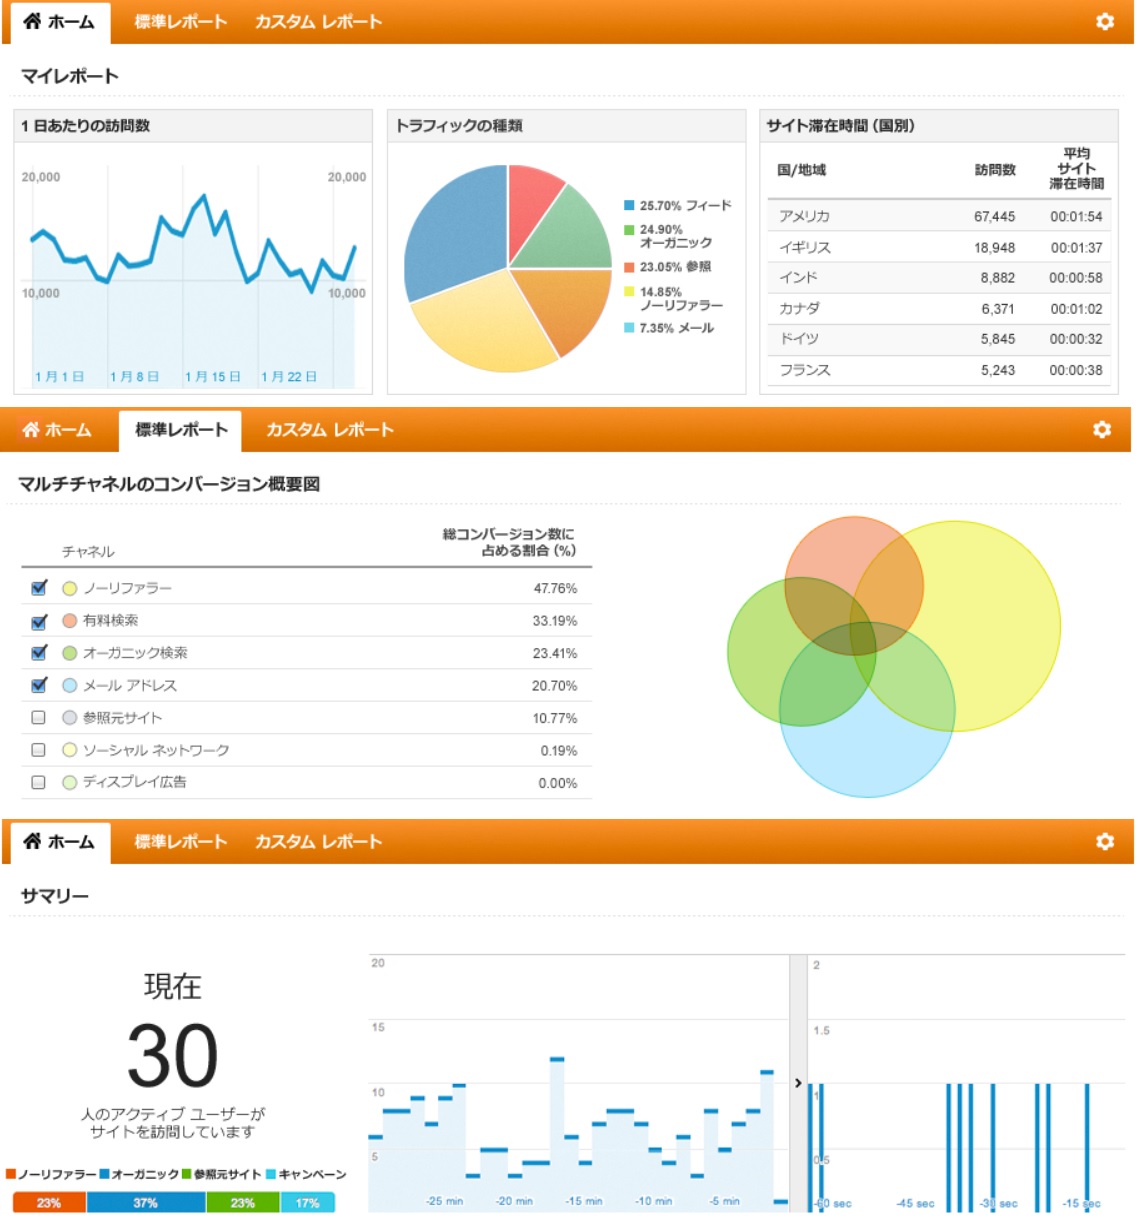Screen dimensions: 1142x1216
Task: Click the 訪問数 column header
Action: 994,170
